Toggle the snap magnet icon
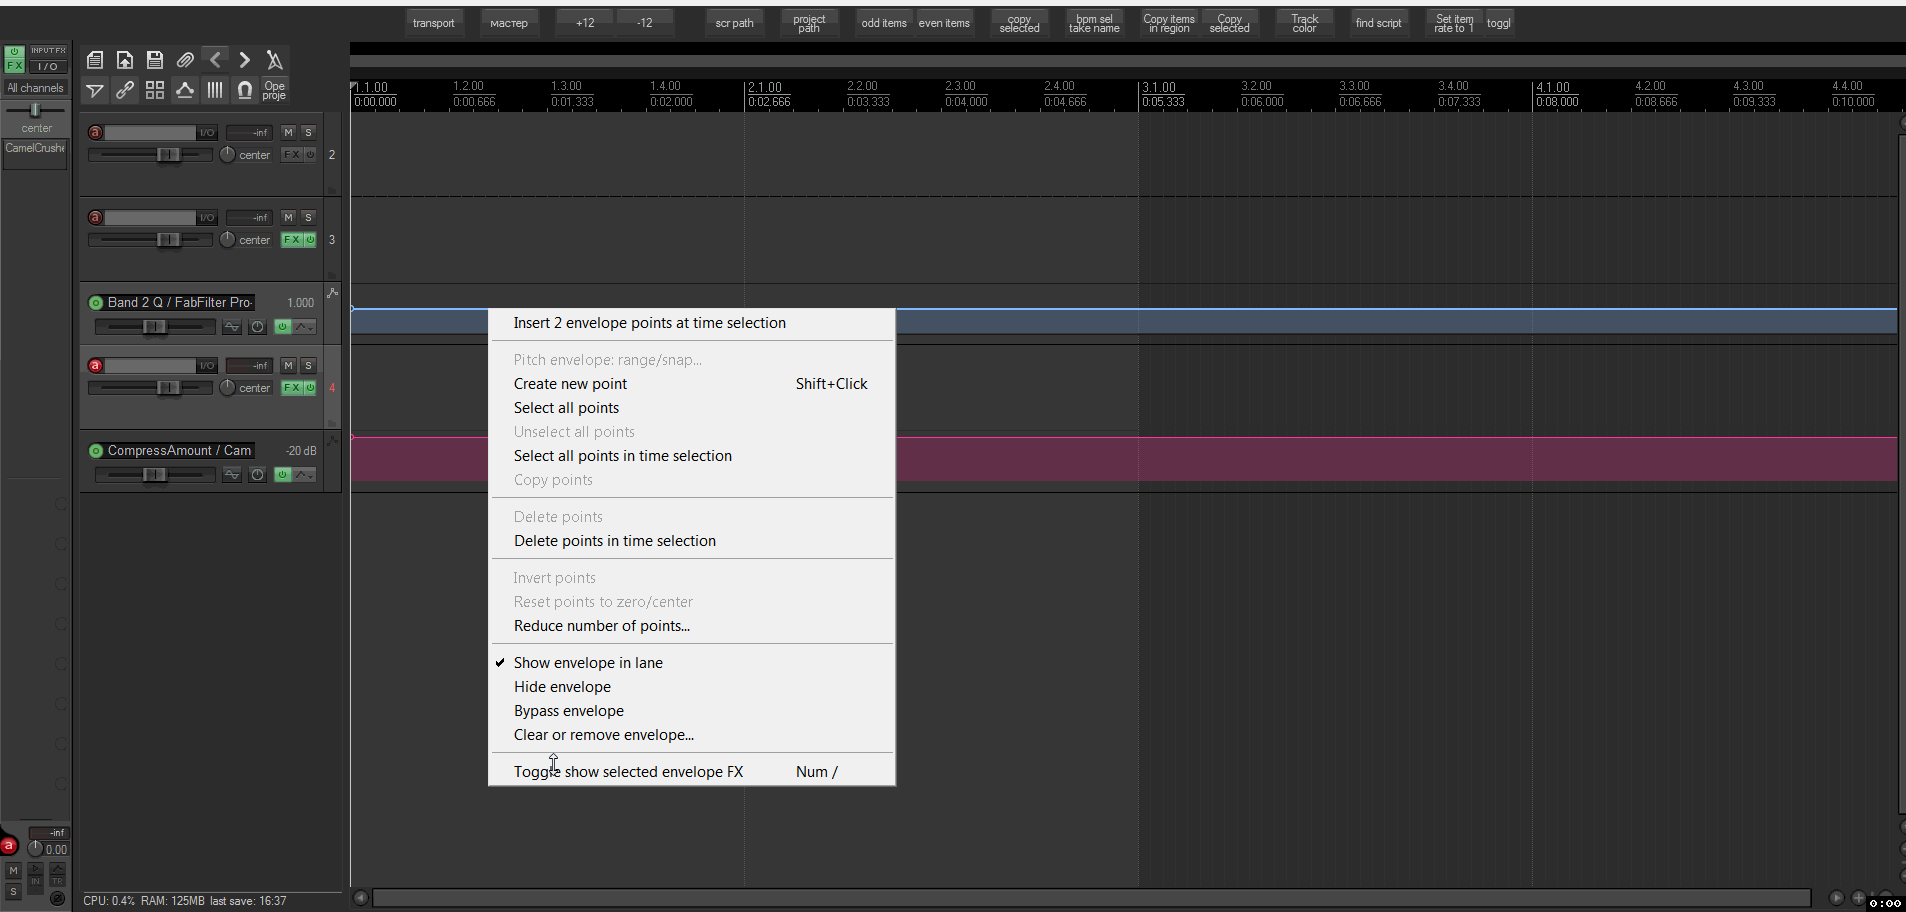This screenshot has height=912, width=1906. [244, 90]
